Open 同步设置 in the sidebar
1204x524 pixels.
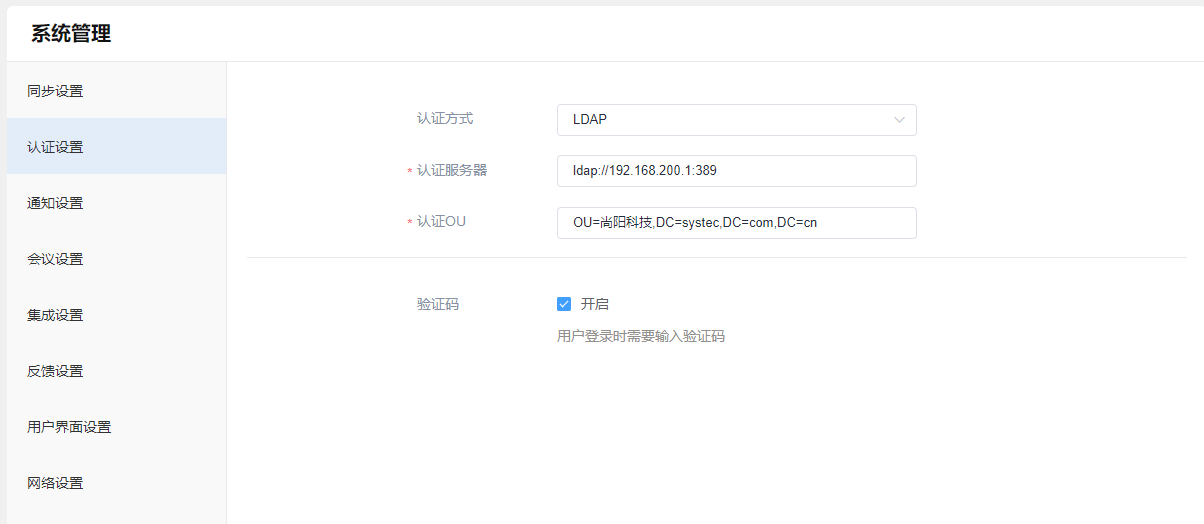(x=55, y=91)
